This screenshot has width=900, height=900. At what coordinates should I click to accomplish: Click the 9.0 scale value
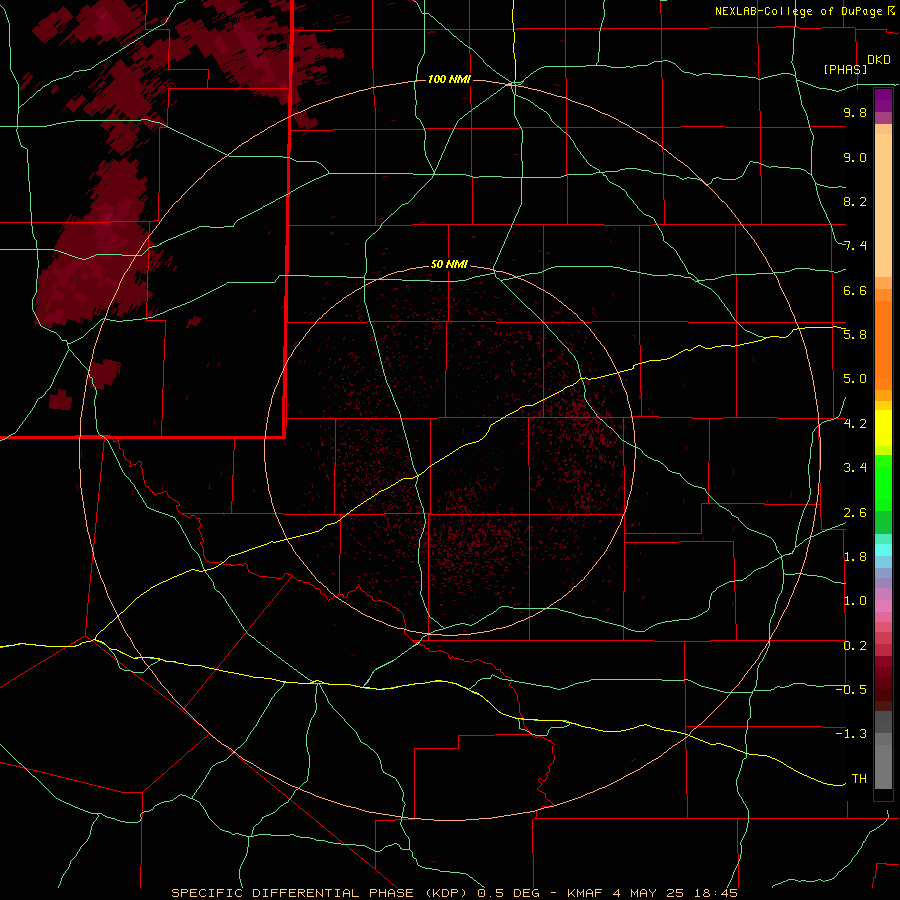[855, 157]
